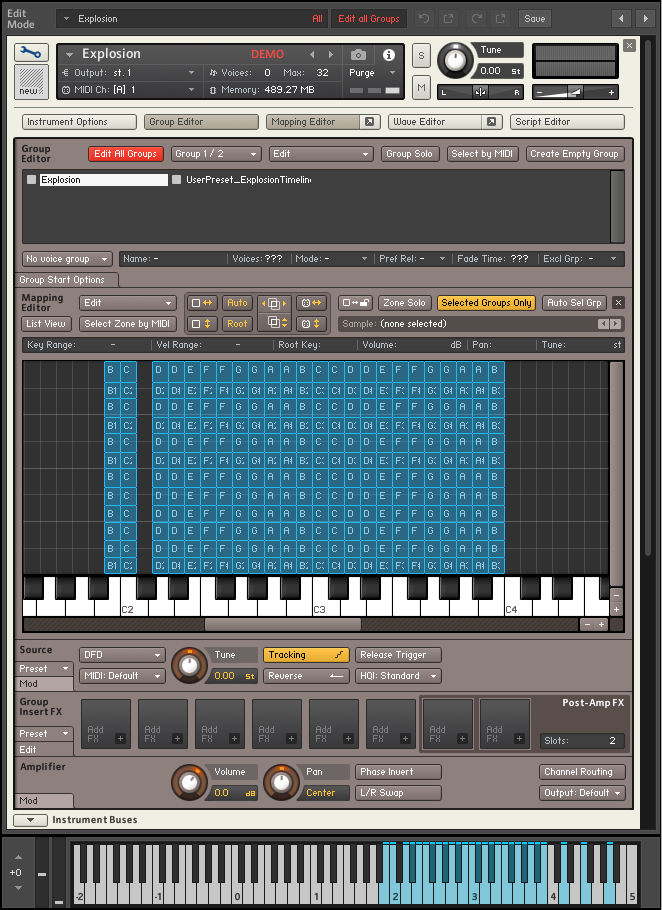Open the Mapping Editor Edit dropdown

(128, 303)
